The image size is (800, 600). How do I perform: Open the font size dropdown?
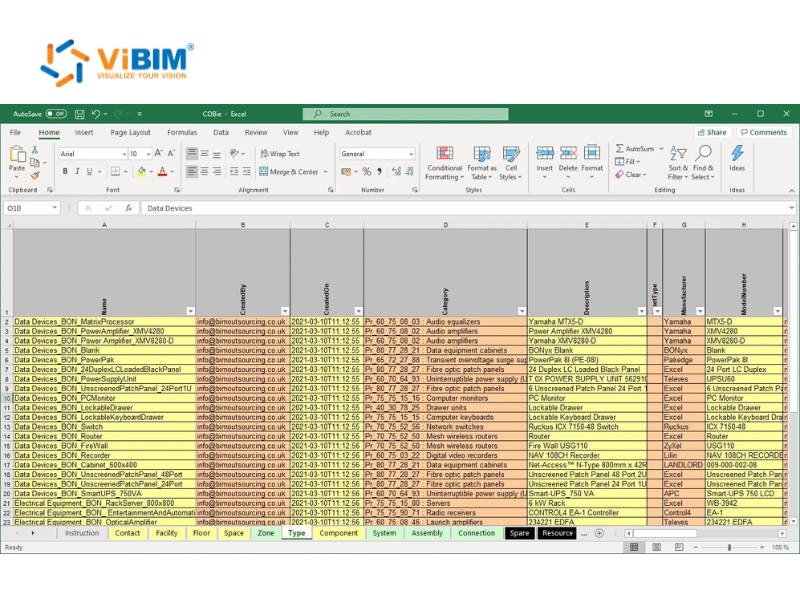(148, 154)
